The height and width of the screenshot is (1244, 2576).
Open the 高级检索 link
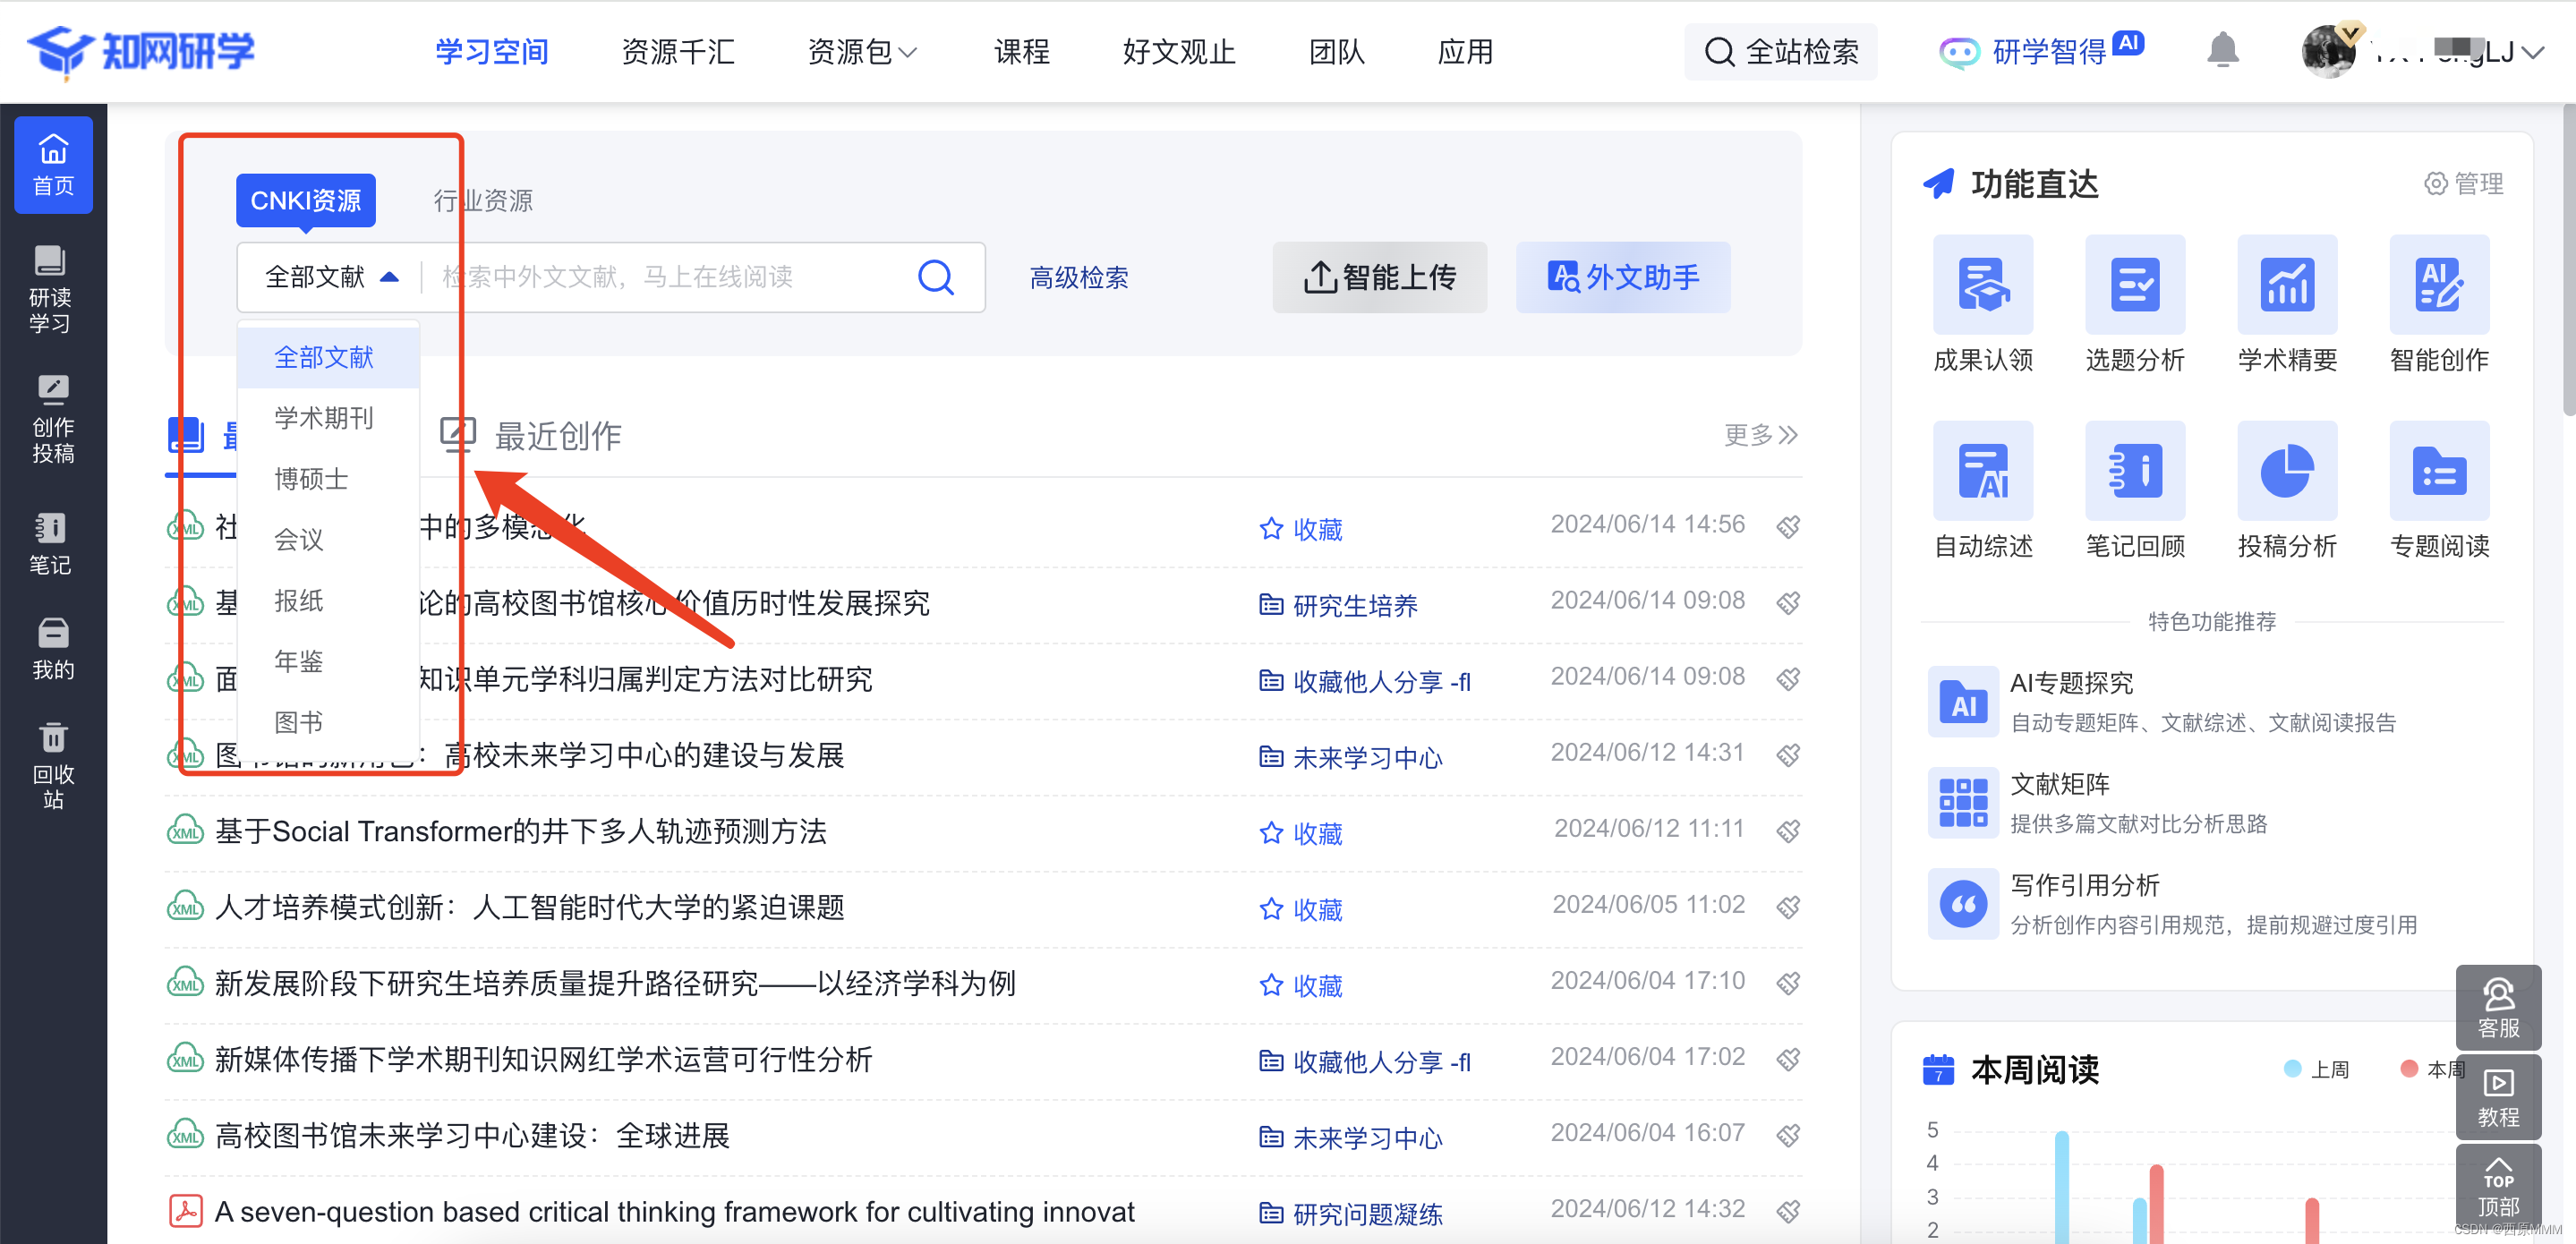click(x=1078, y=277)
